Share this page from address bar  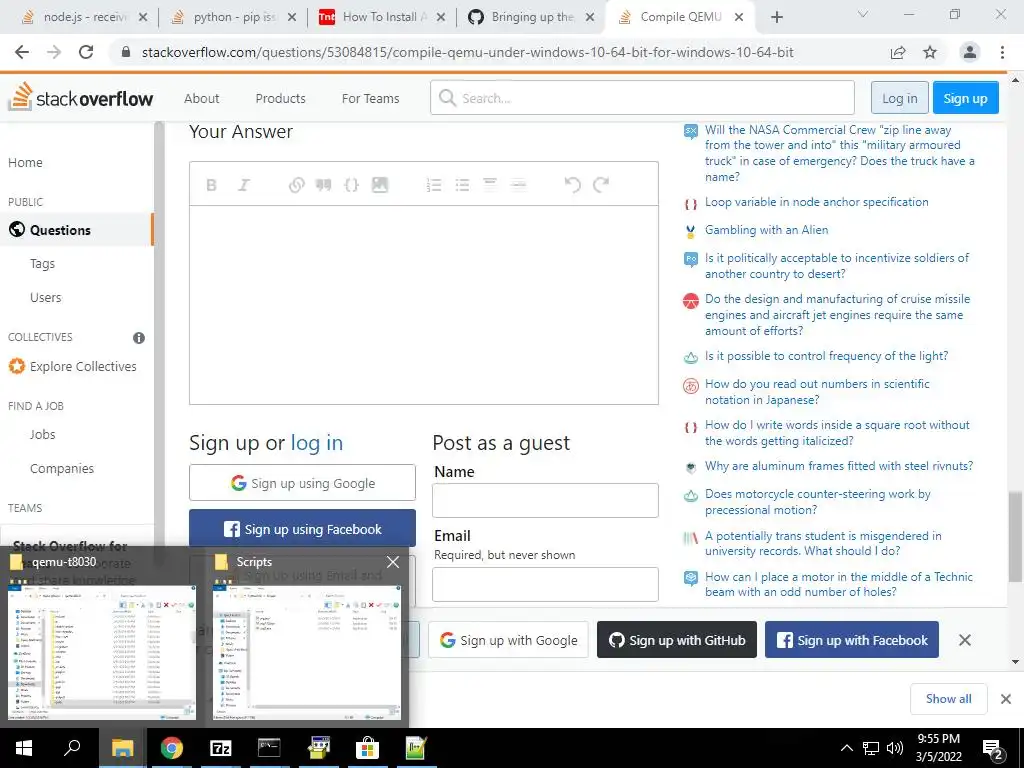pos(898,52)
